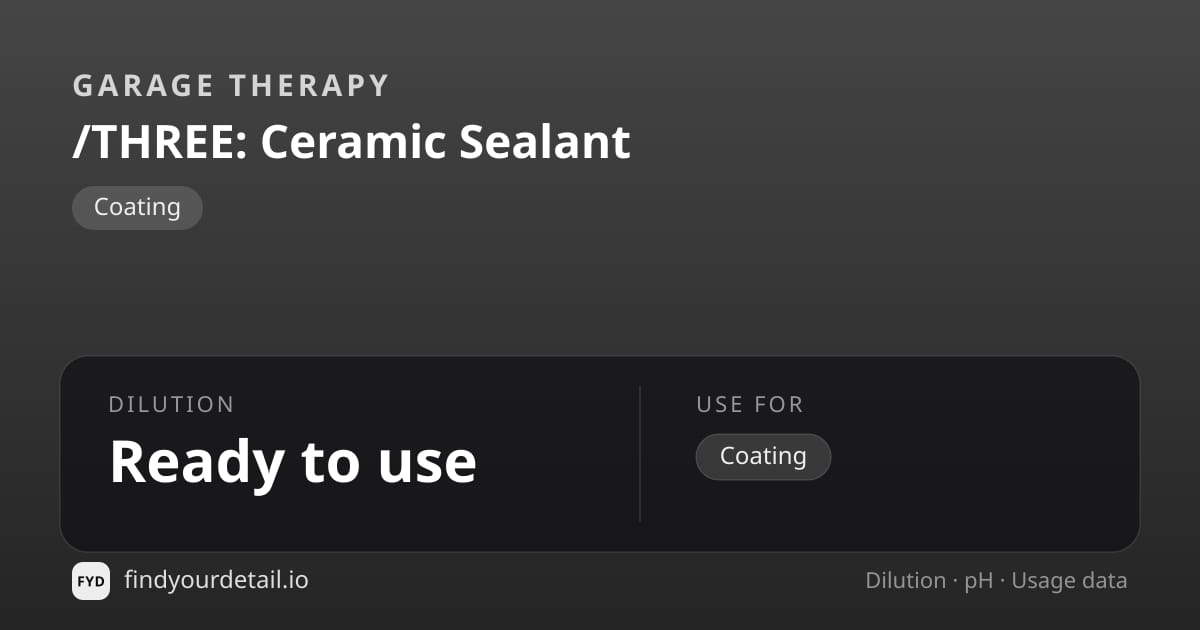Select the Coating tag below the title

[x=137, y=208]
